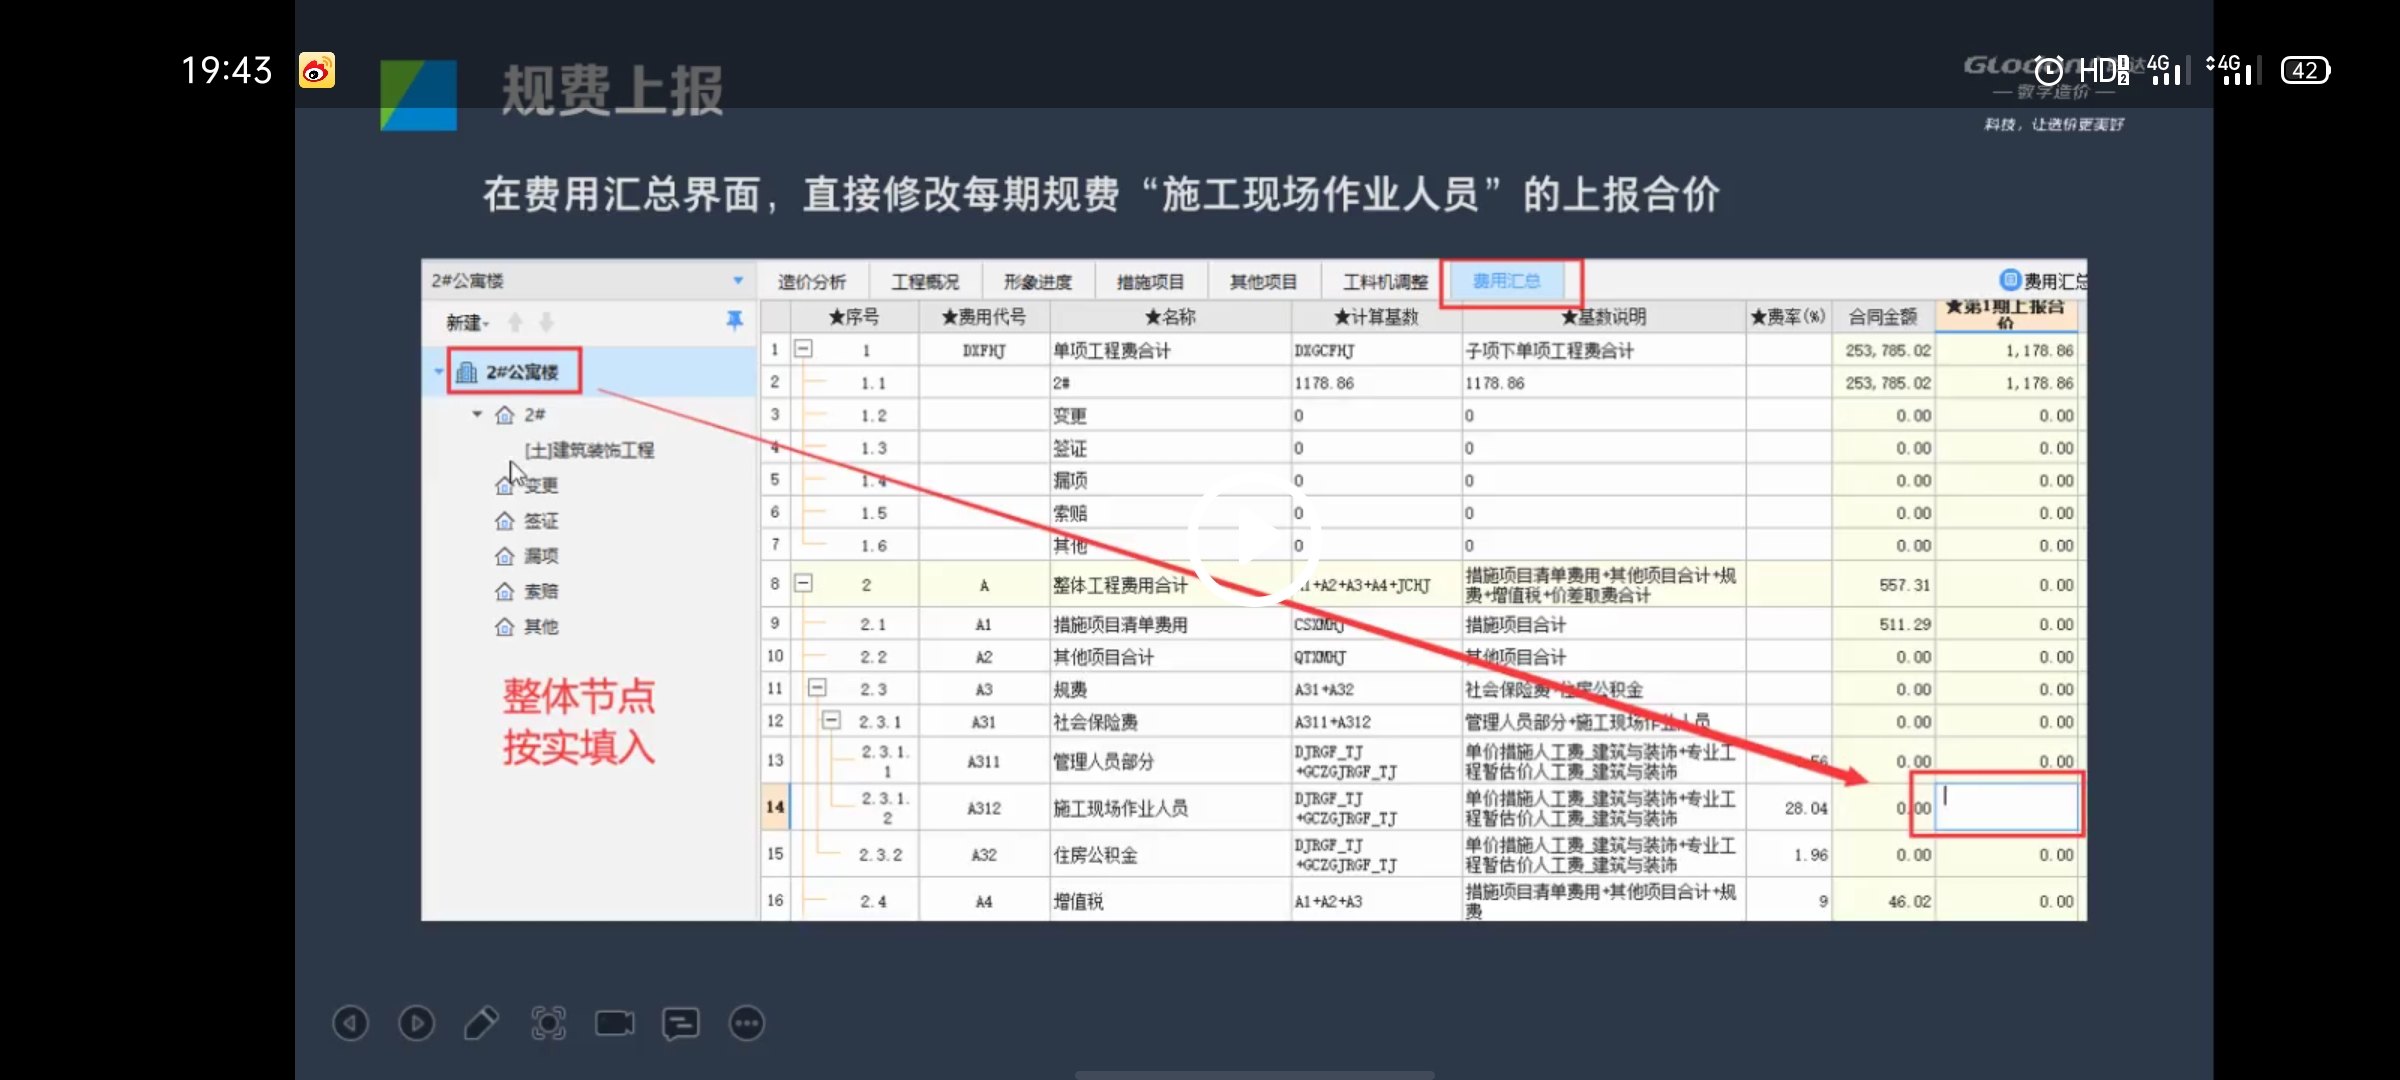Click the 住房公积金 name cell
The image size is (2400, 1080).
1170,854
